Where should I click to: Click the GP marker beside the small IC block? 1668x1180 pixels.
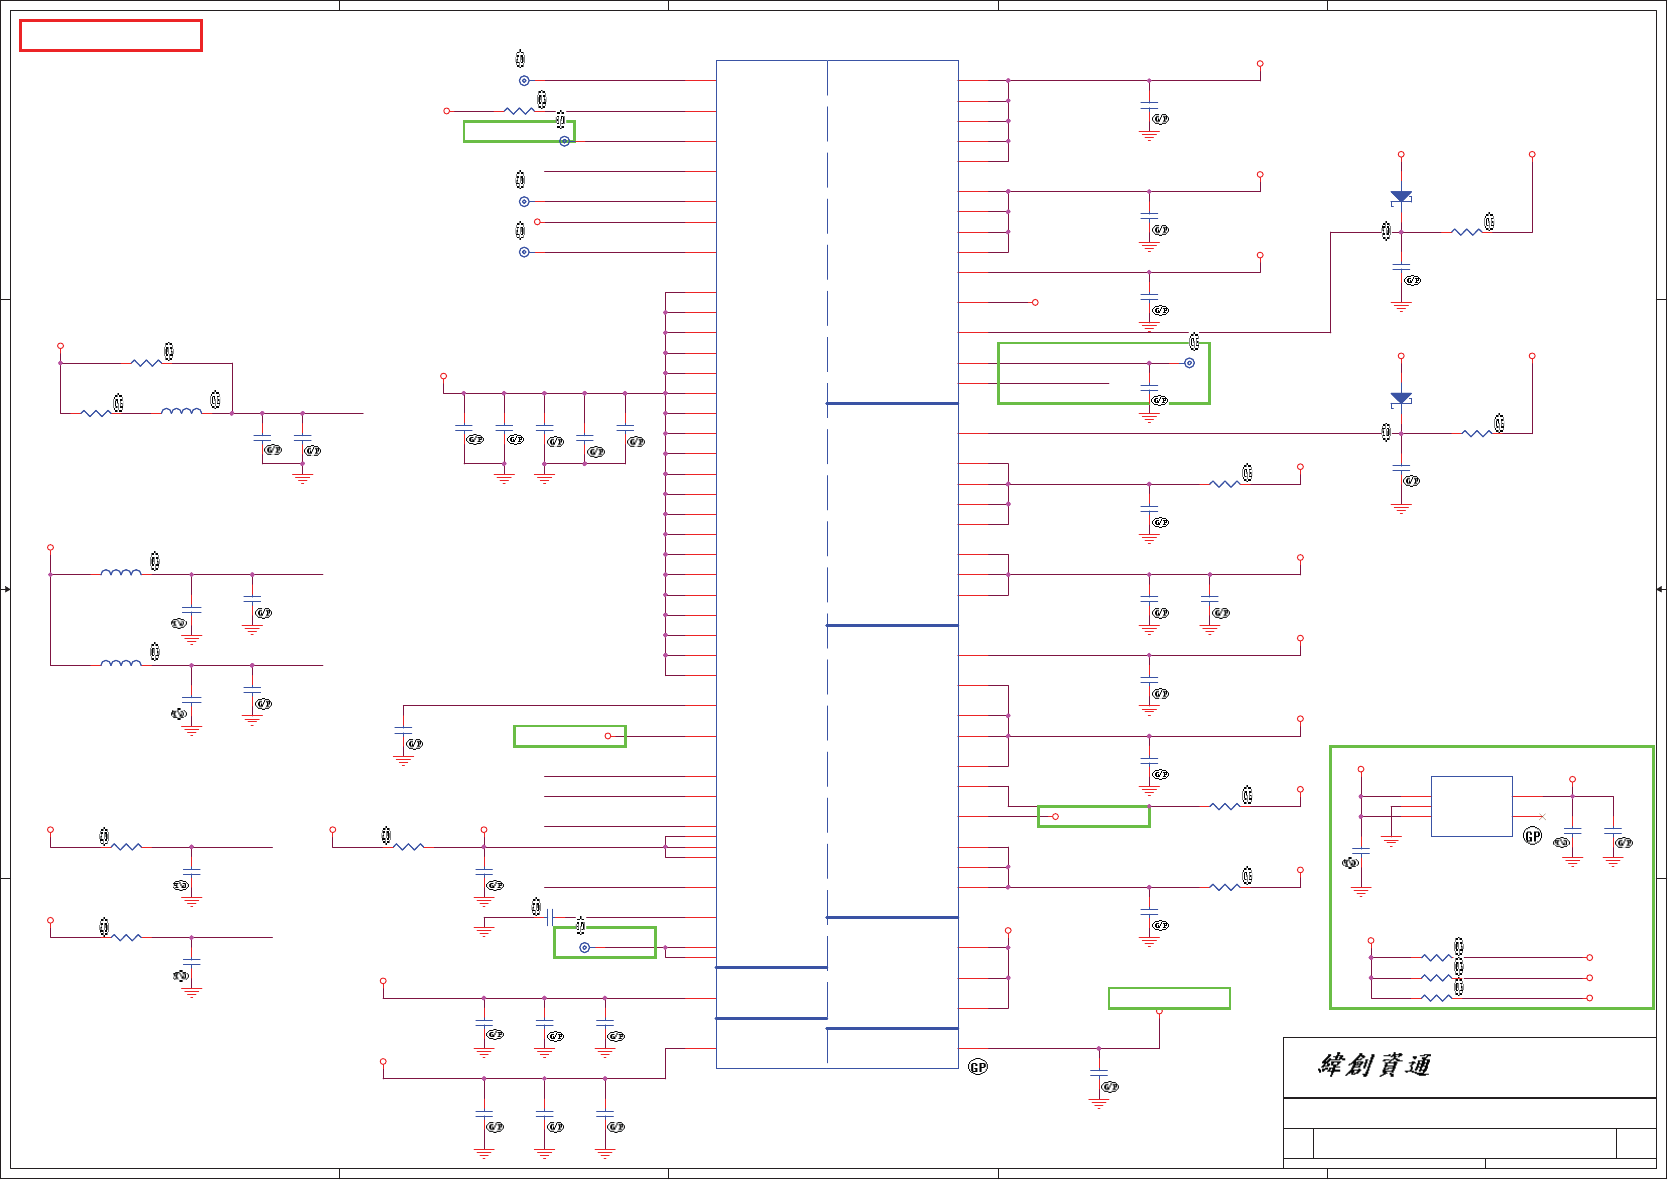(1532, 836)
